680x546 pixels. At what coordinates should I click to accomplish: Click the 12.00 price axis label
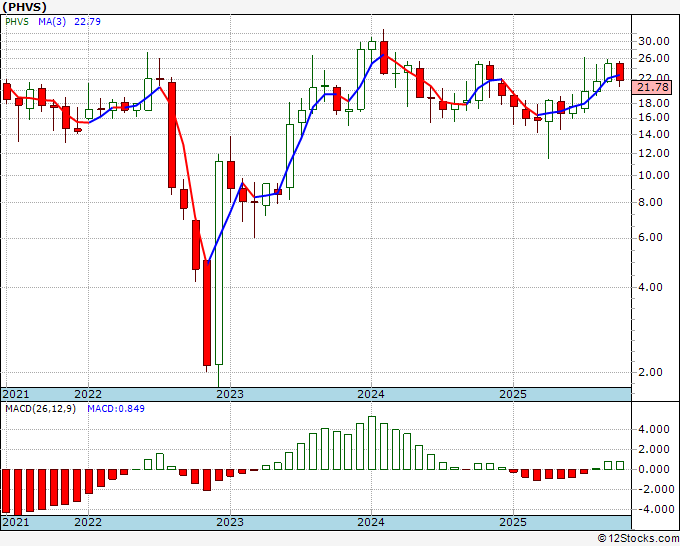654,153
